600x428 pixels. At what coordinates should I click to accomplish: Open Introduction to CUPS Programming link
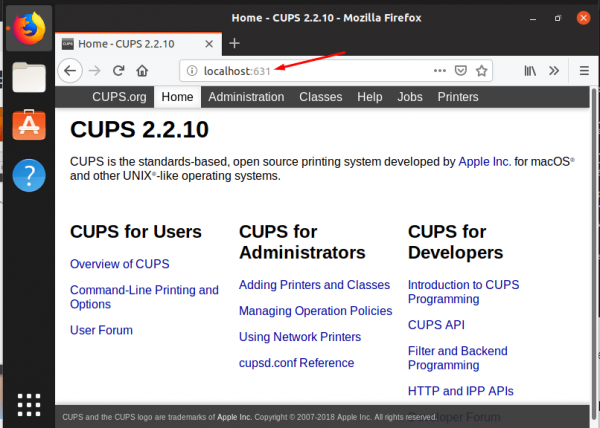[463, 292]
